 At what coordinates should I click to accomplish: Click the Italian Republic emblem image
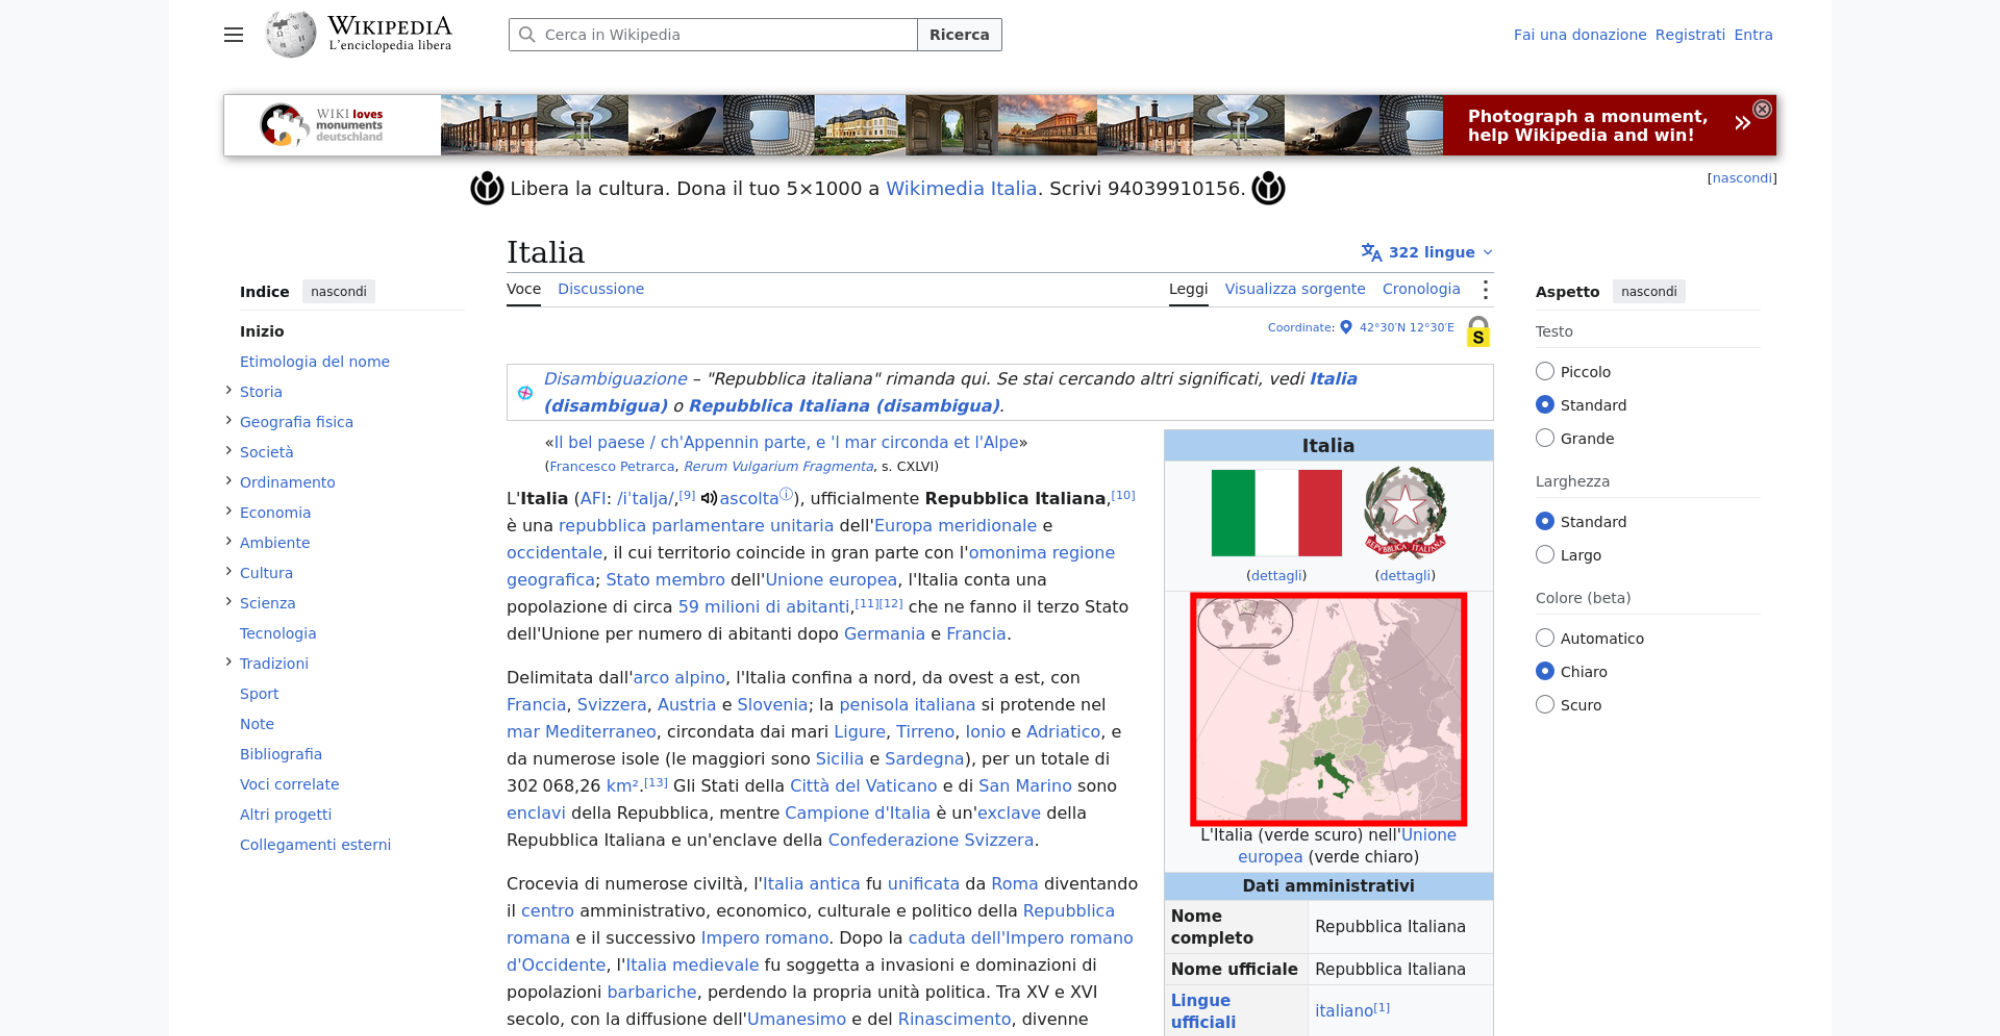[x=1405, y=513]
